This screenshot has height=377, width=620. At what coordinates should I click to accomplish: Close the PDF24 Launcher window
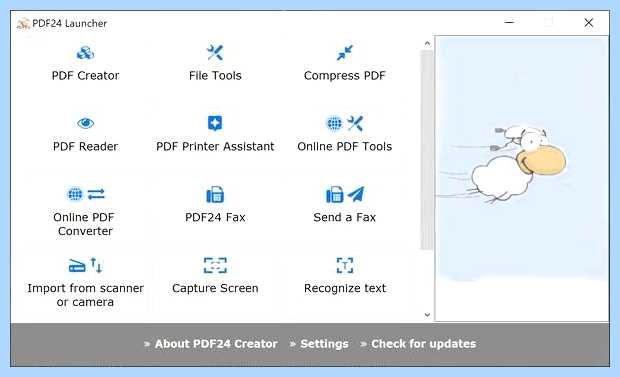(589, 23)
